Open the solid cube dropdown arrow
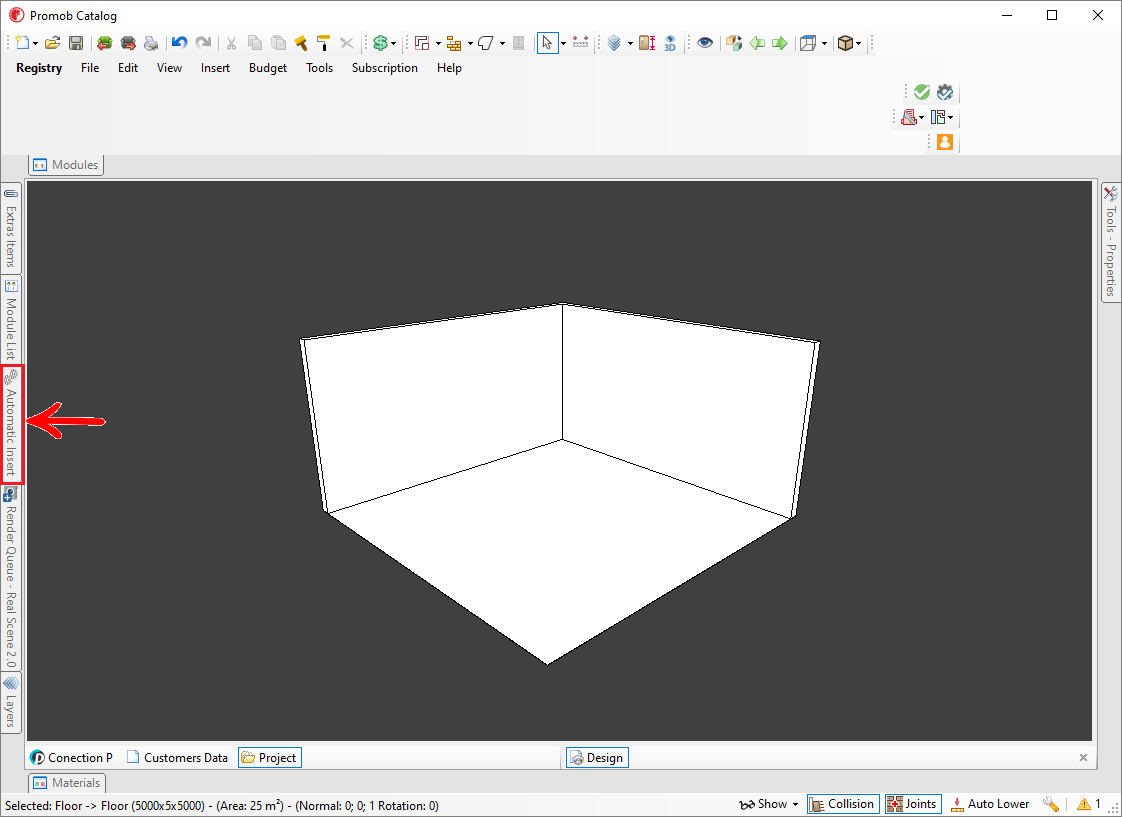Viewport: 1122px width, 817px height. tap(859, 44)
